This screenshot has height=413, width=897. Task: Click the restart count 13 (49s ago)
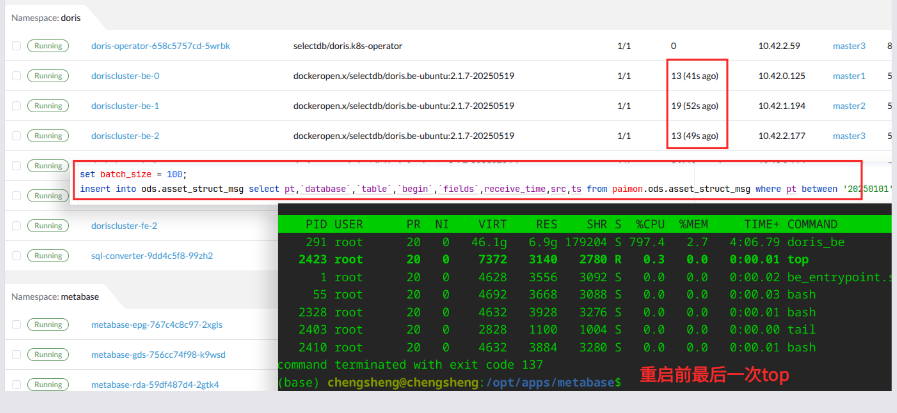694,136
